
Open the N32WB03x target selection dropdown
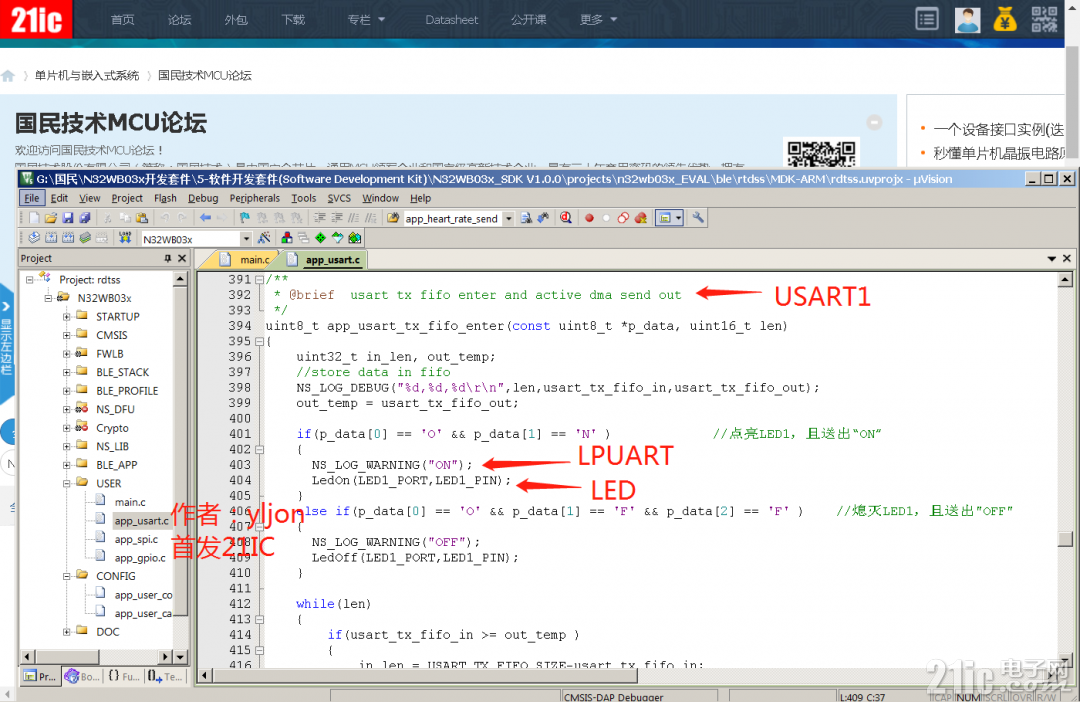tap(246, 238)
